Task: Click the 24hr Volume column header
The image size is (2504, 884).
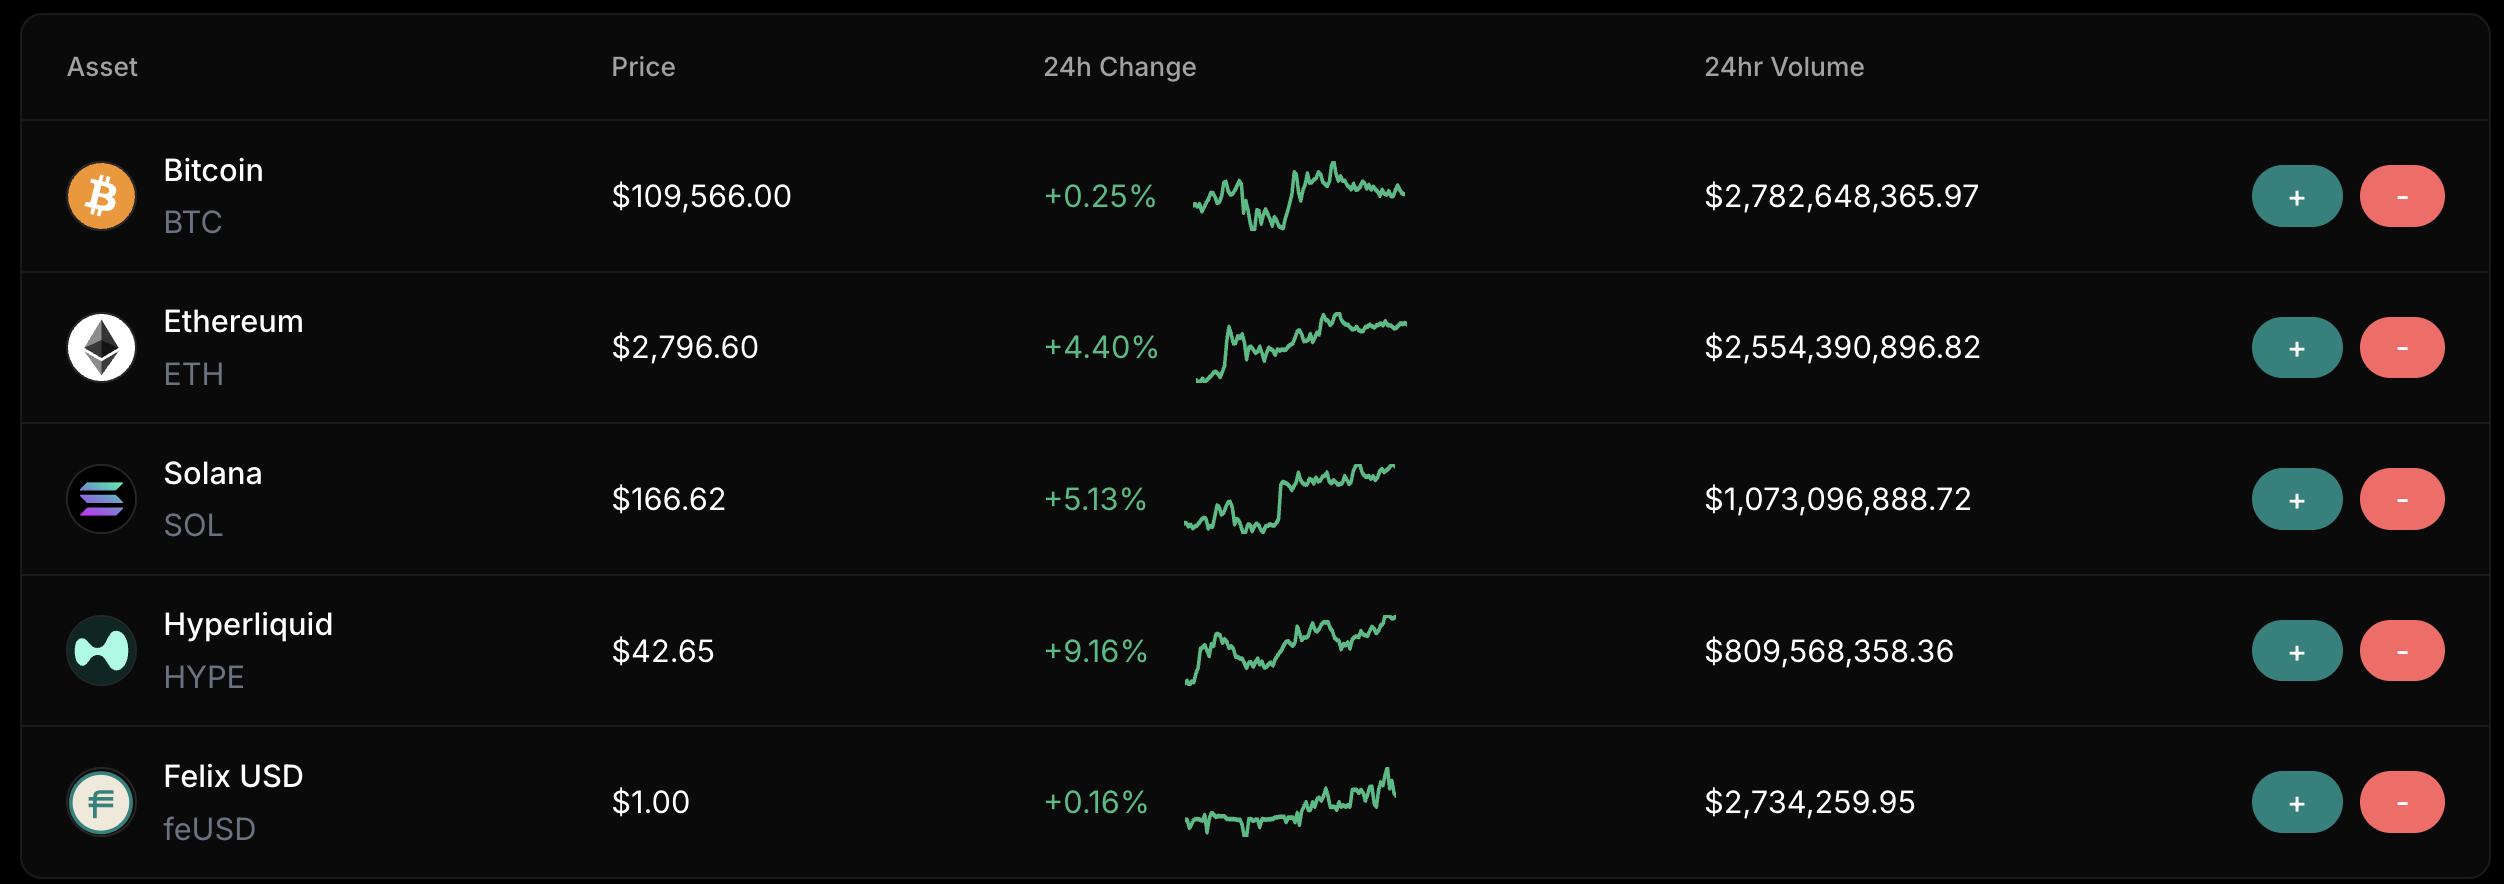Action: 1784,66
